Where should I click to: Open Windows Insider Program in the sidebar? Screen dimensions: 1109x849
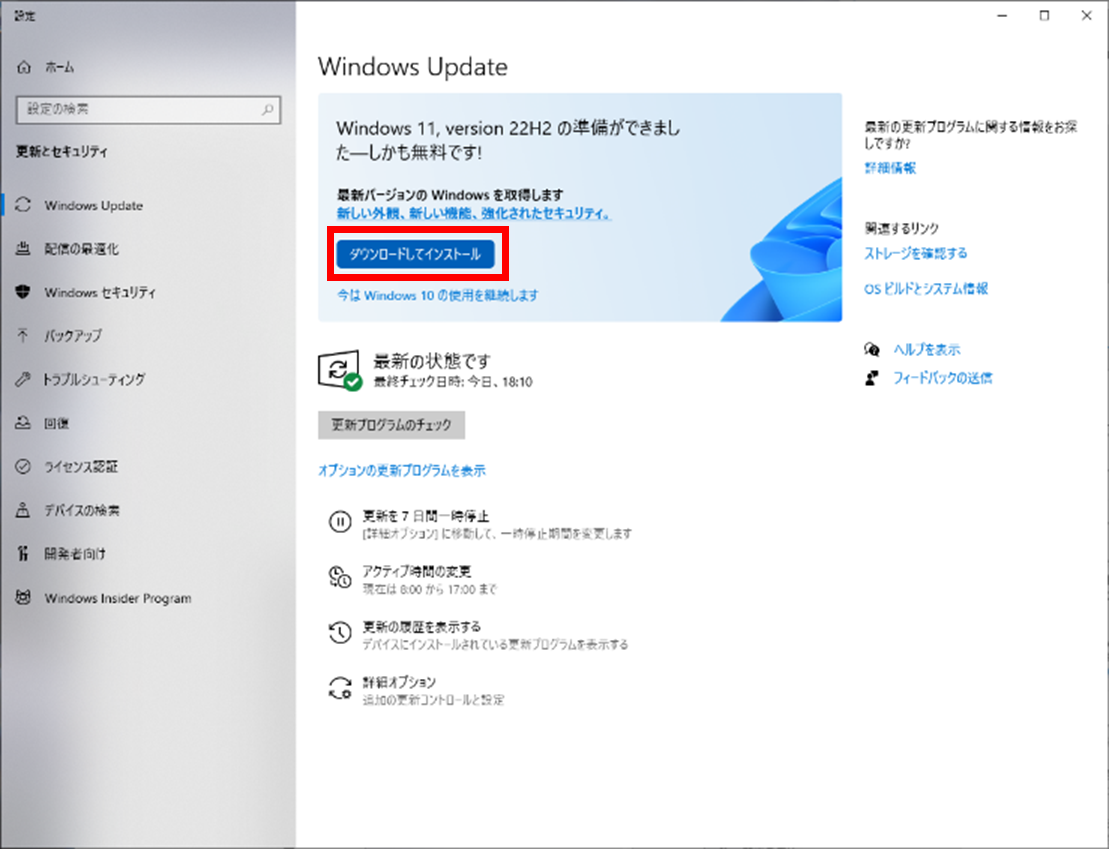coord(148,598)
